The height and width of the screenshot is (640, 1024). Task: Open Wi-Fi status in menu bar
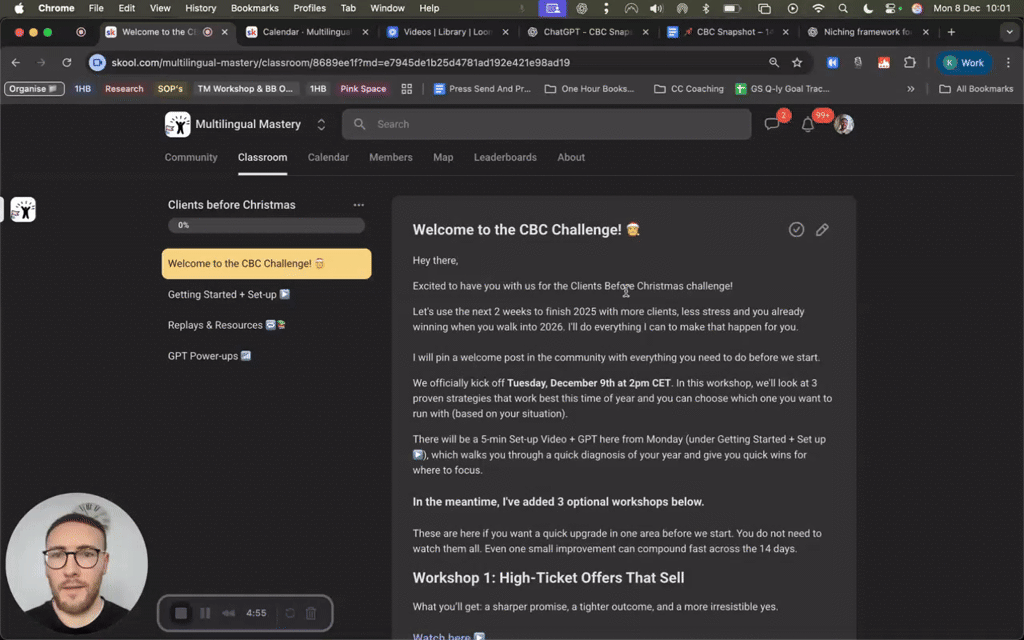click(818, 8)
